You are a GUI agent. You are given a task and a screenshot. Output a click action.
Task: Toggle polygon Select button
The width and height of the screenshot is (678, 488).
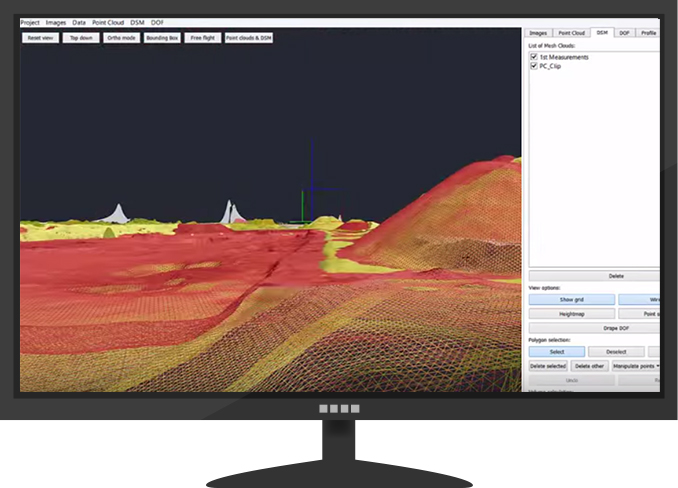click(557, 352)
